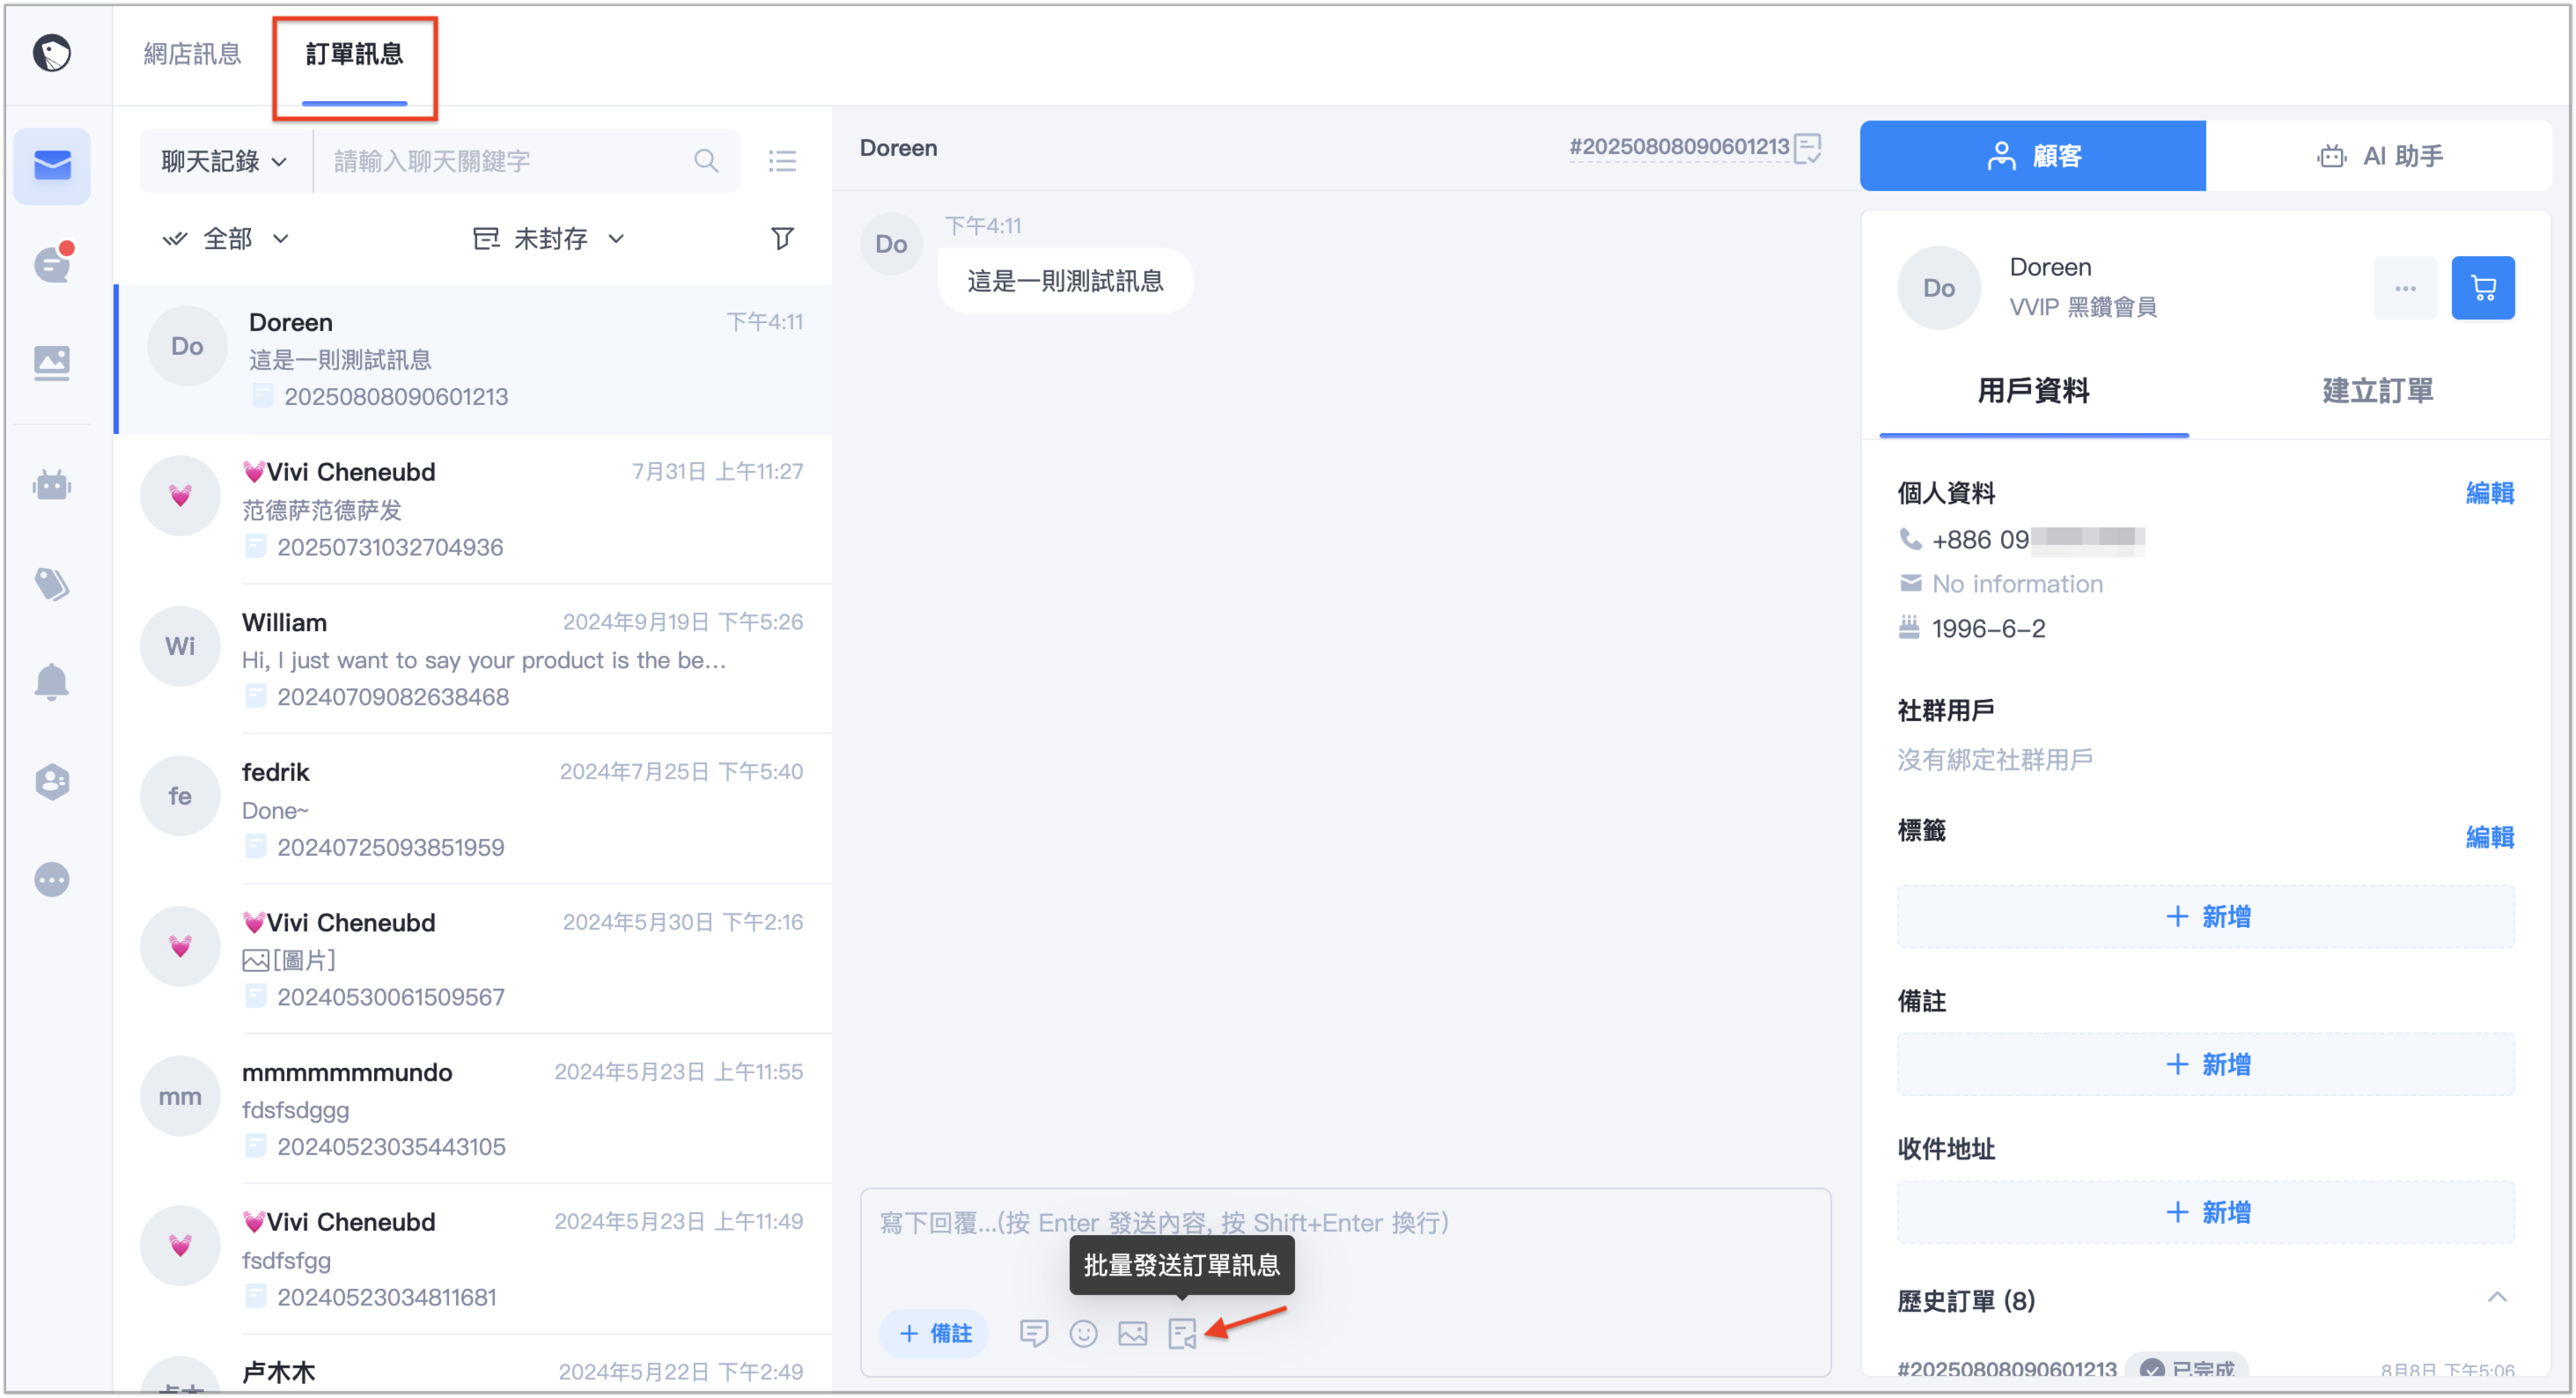
Task: Open the more options sidebar icon
Action: coord(52,880)
